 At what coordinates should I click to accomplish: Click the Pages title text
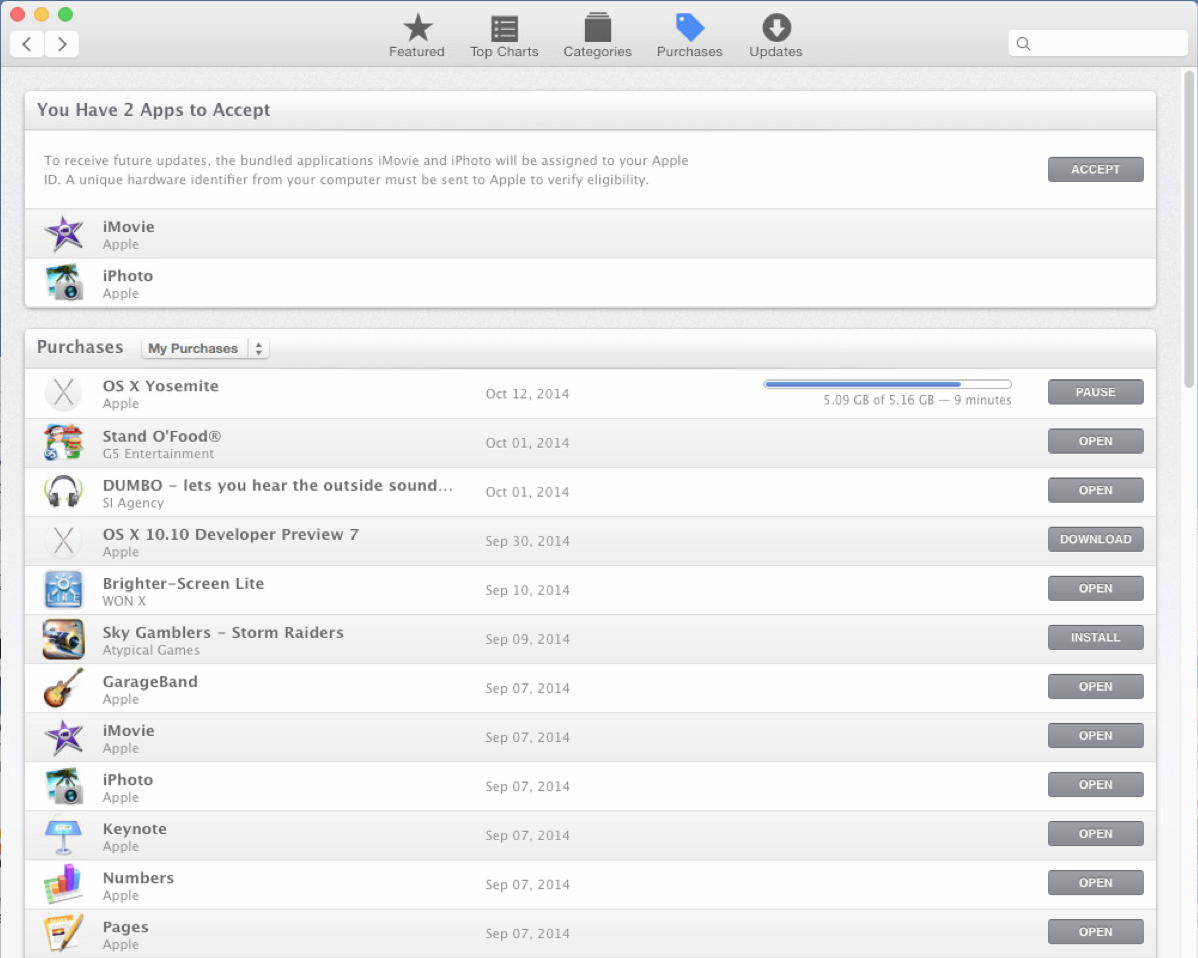coord(125,927)
